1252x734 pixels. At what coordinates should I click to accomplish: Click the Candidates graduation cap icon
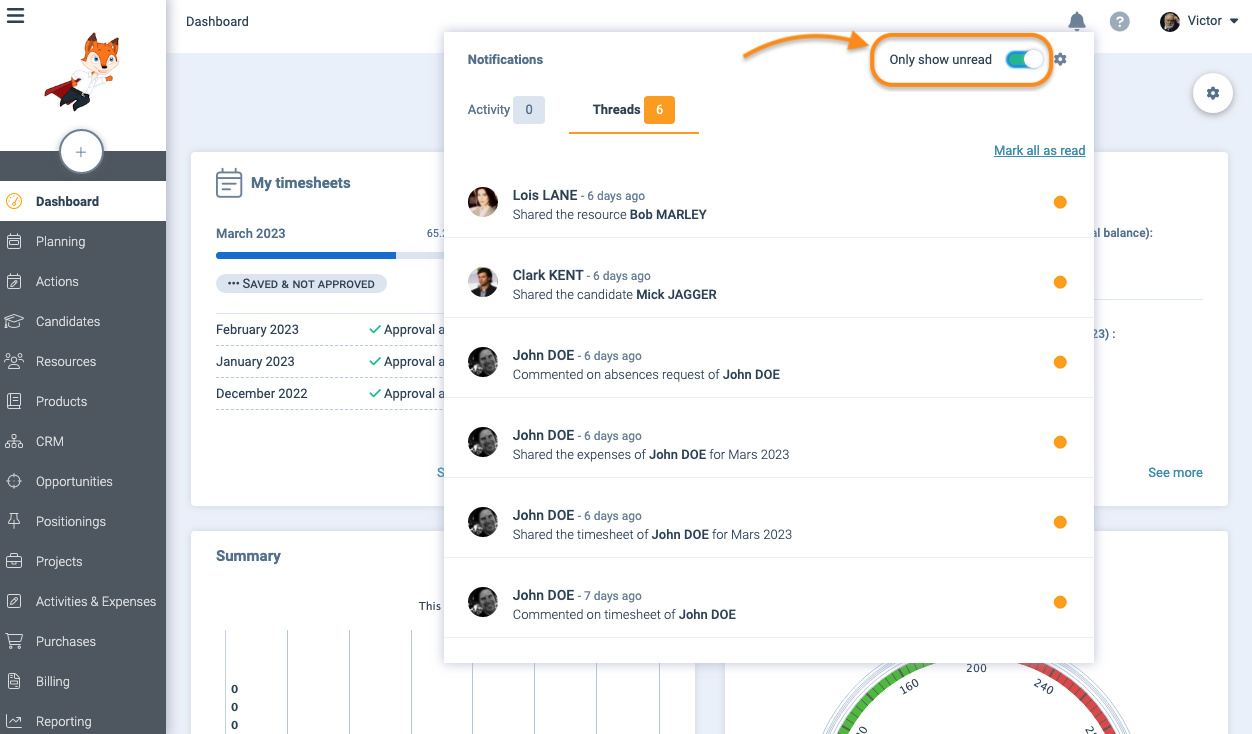(x=14, y=321)
